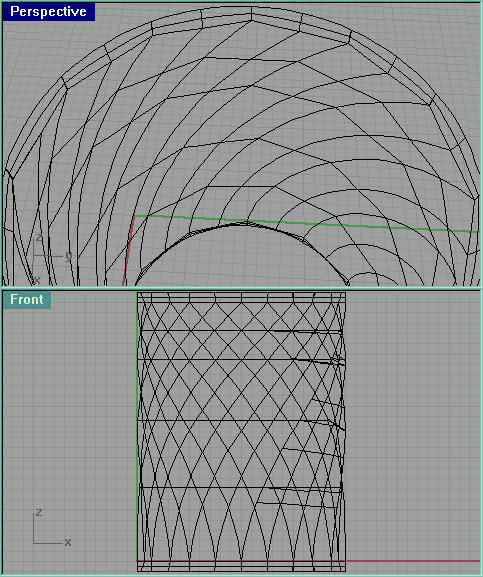This screenshot has width=483, height=577.
Task: Select the Front viewport title label
Action: tap(26, 300)
